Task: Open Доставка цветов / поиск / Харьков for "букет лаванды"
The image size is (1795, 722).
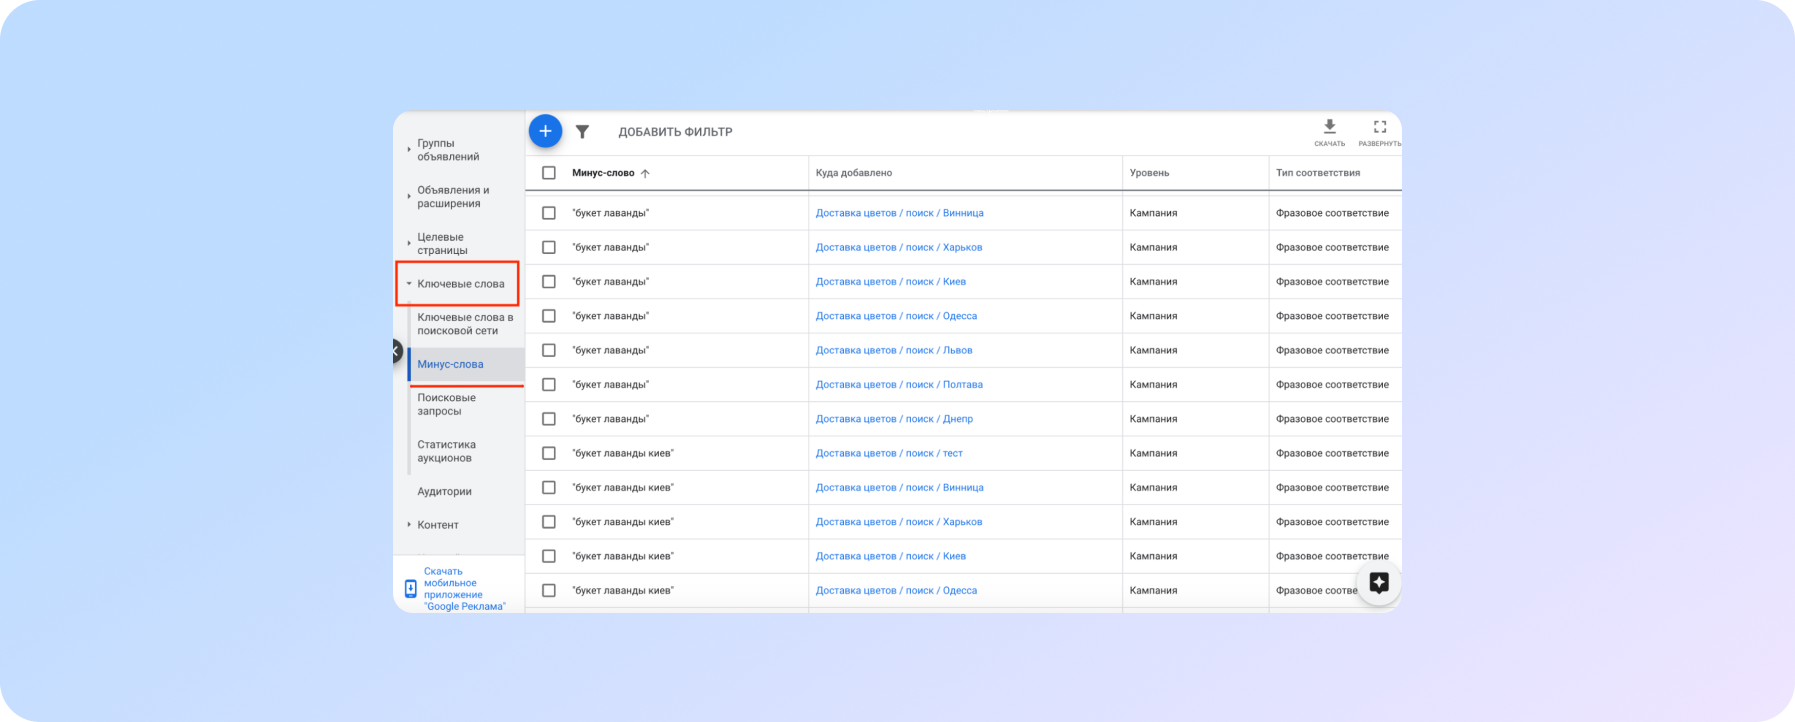Action: point(899,247)
